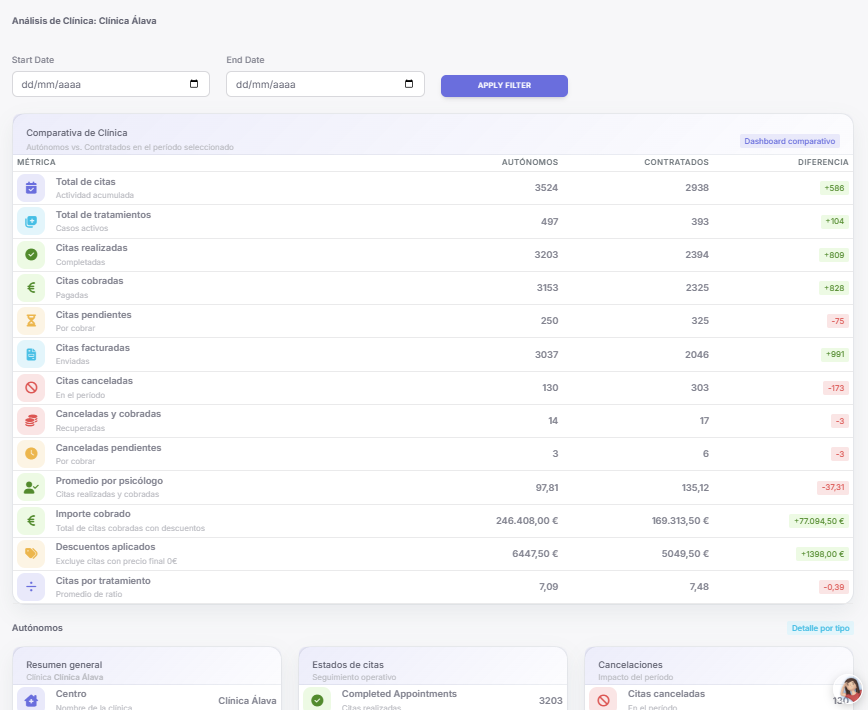Click the Dashboard comparativo badge
The height and width of the screenshot is (710, 868).
pos(789,141)
